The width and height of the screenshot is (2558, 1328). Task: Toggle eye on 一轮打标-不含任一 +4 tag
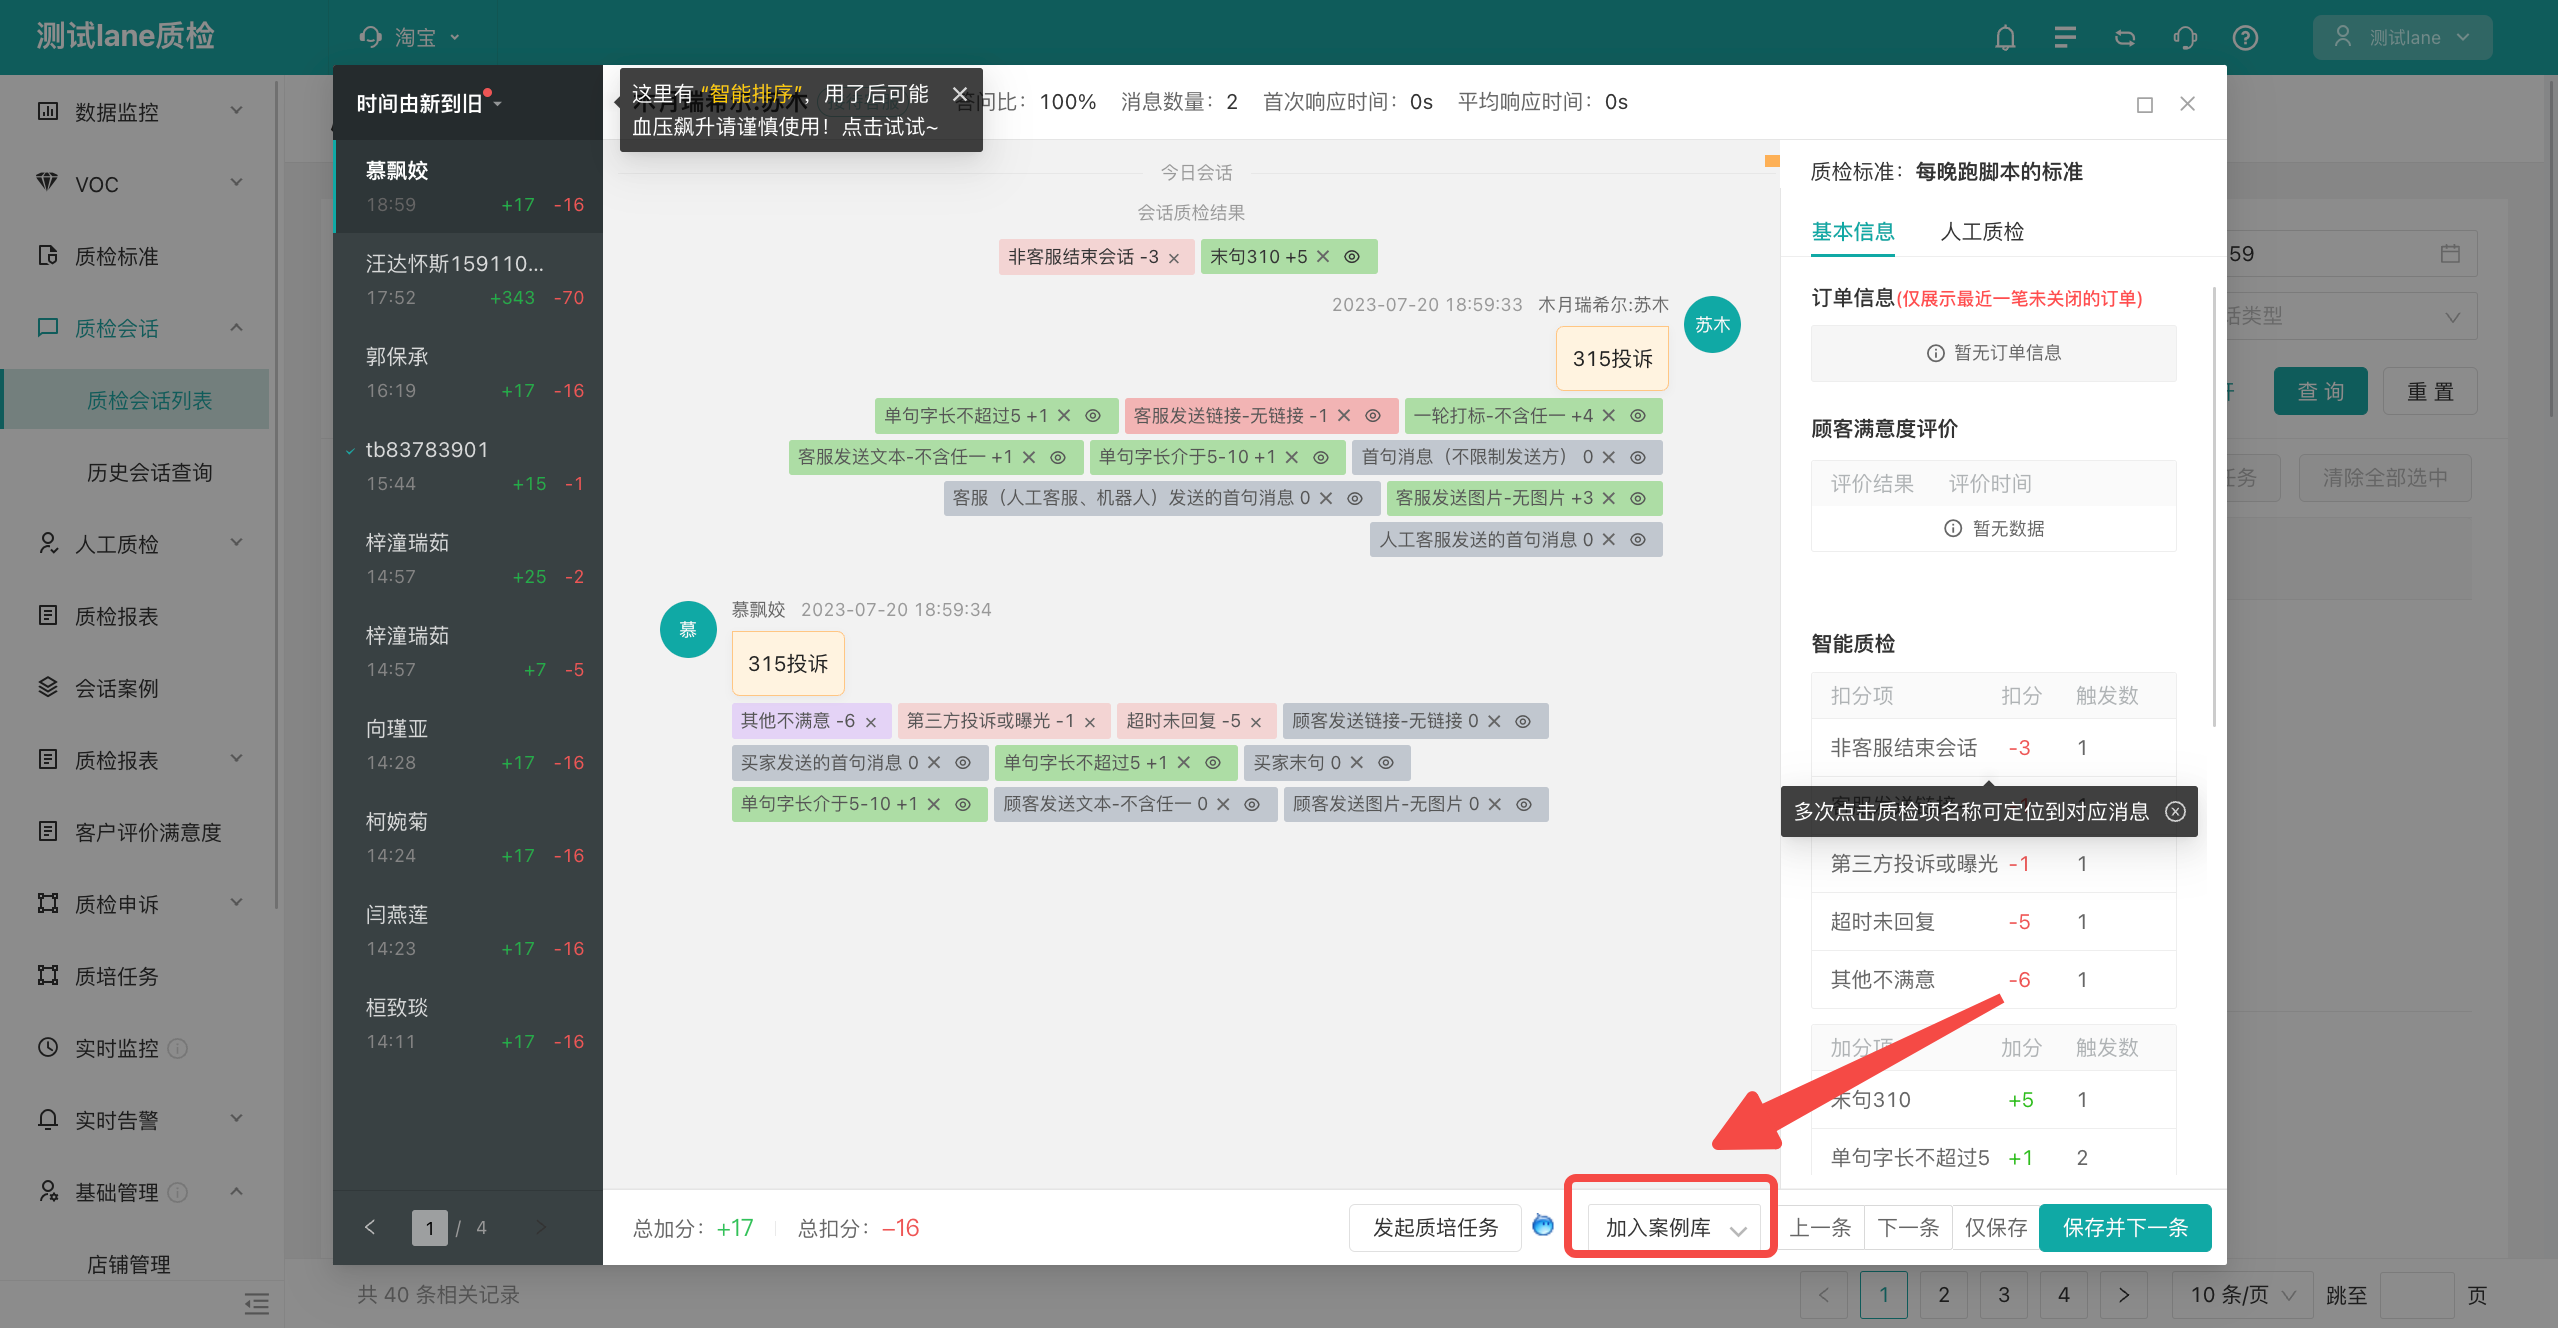[x=1637, y=416]
